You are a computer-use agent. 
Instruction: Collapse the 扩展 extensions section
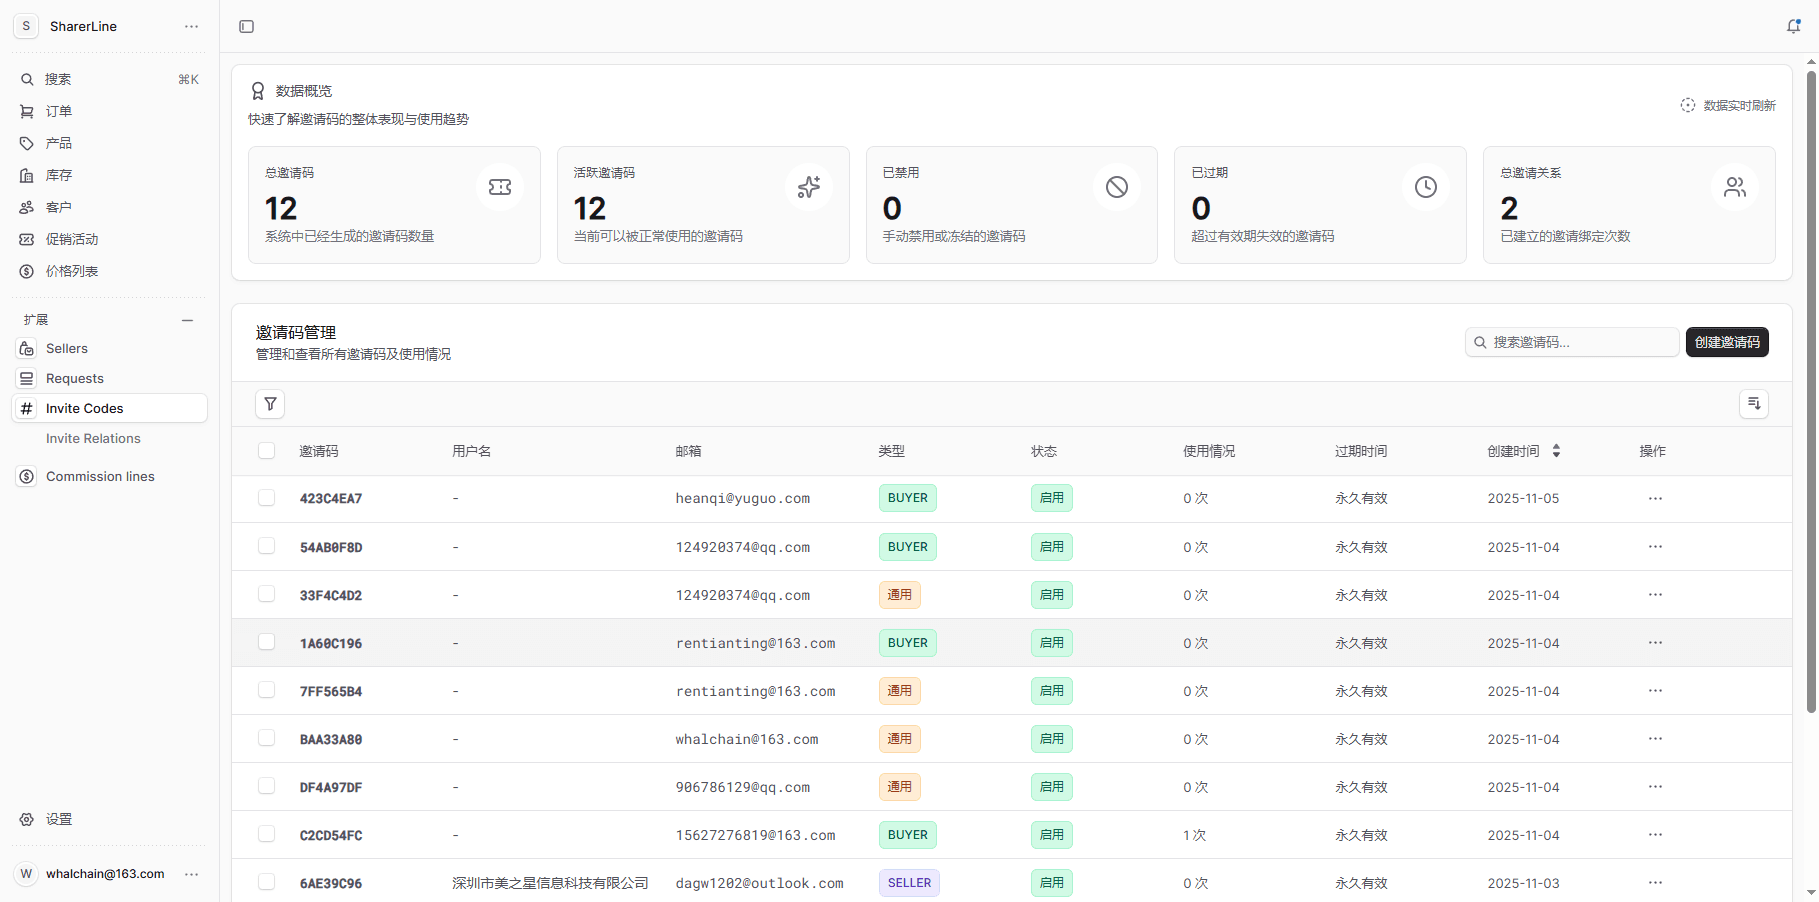(x=187, y=320)
